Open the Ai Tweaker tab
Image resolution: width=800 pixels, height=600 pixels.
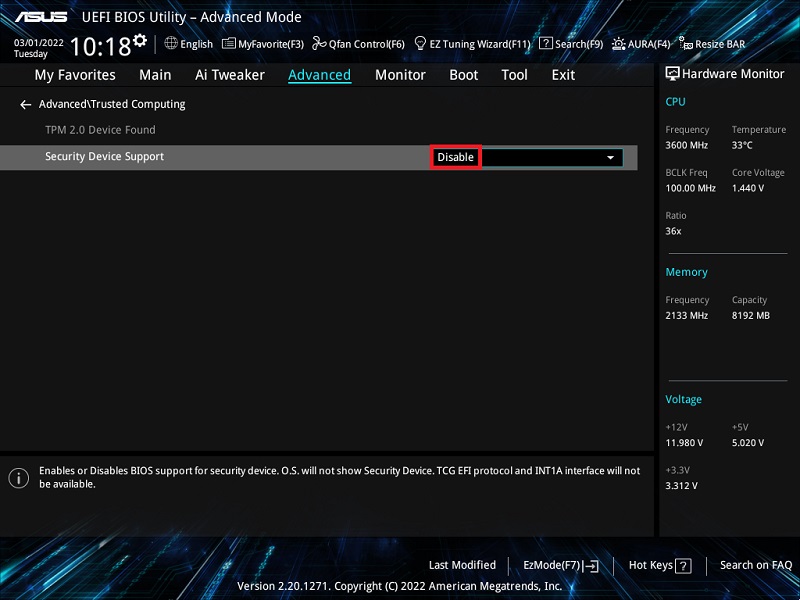(230, 75)
